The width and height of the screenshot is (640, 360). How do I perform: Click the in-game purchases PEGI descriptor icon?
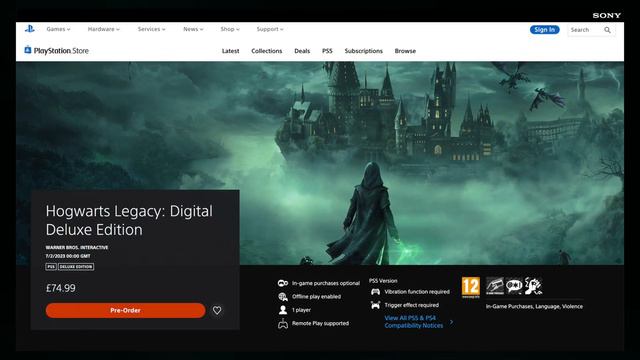coord(495,286)
